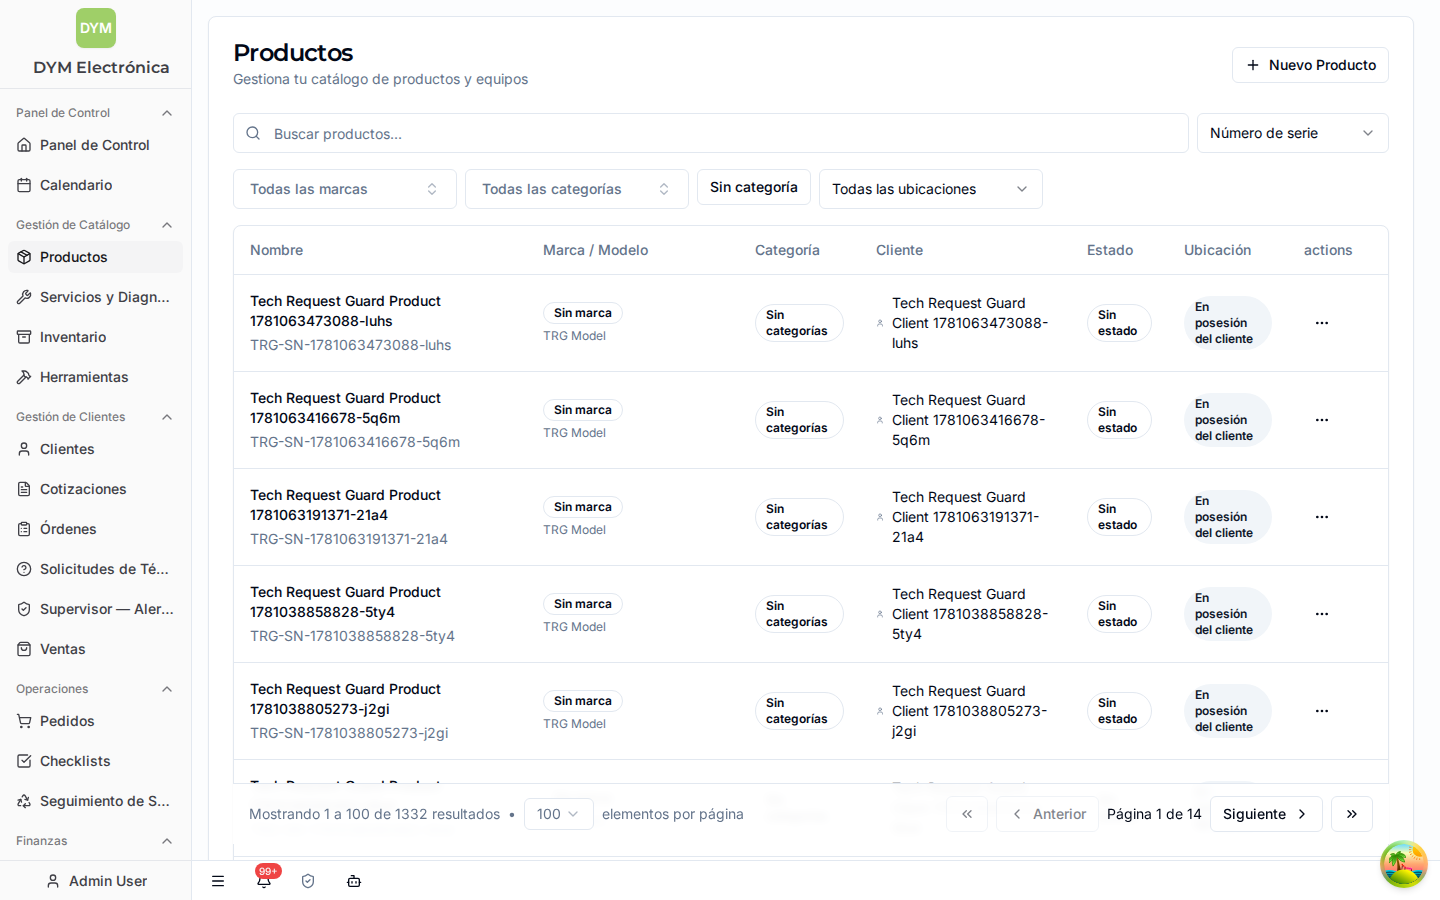Click serial TRG-SN-1781063473088-luhs
Viewport: 1440px width, 900px height.
click(350, 345)
